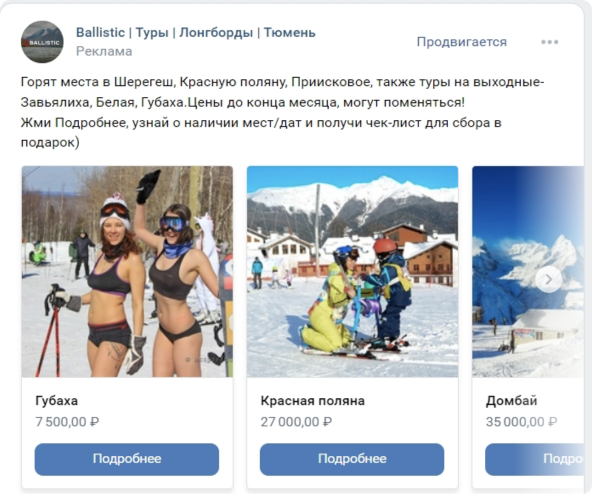Viewport: 592px width, 494px height.
Task: Click Подробнее button under Домбай card
Action: tap(535, 459)
